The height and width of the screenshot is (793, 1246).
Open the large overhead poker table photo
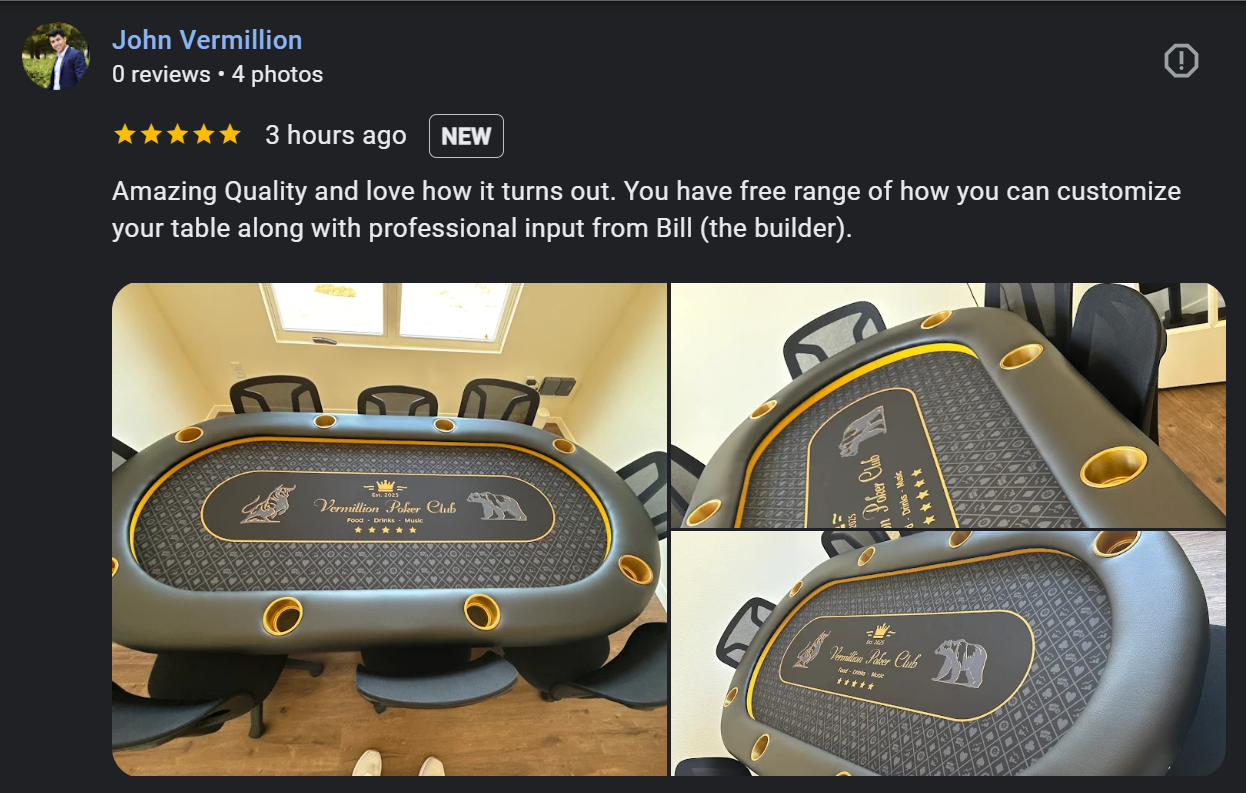pos(389,529)
